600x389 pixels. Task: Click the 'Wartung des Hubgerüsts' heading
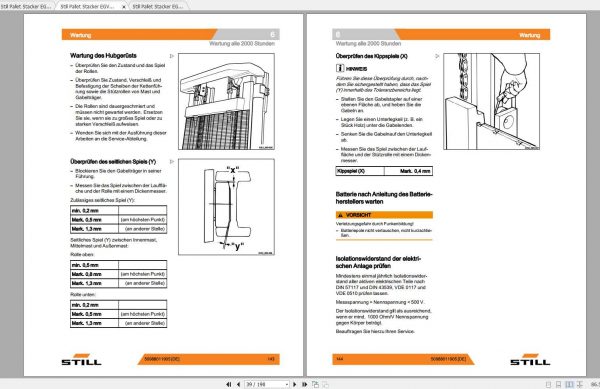pos(103,55)
